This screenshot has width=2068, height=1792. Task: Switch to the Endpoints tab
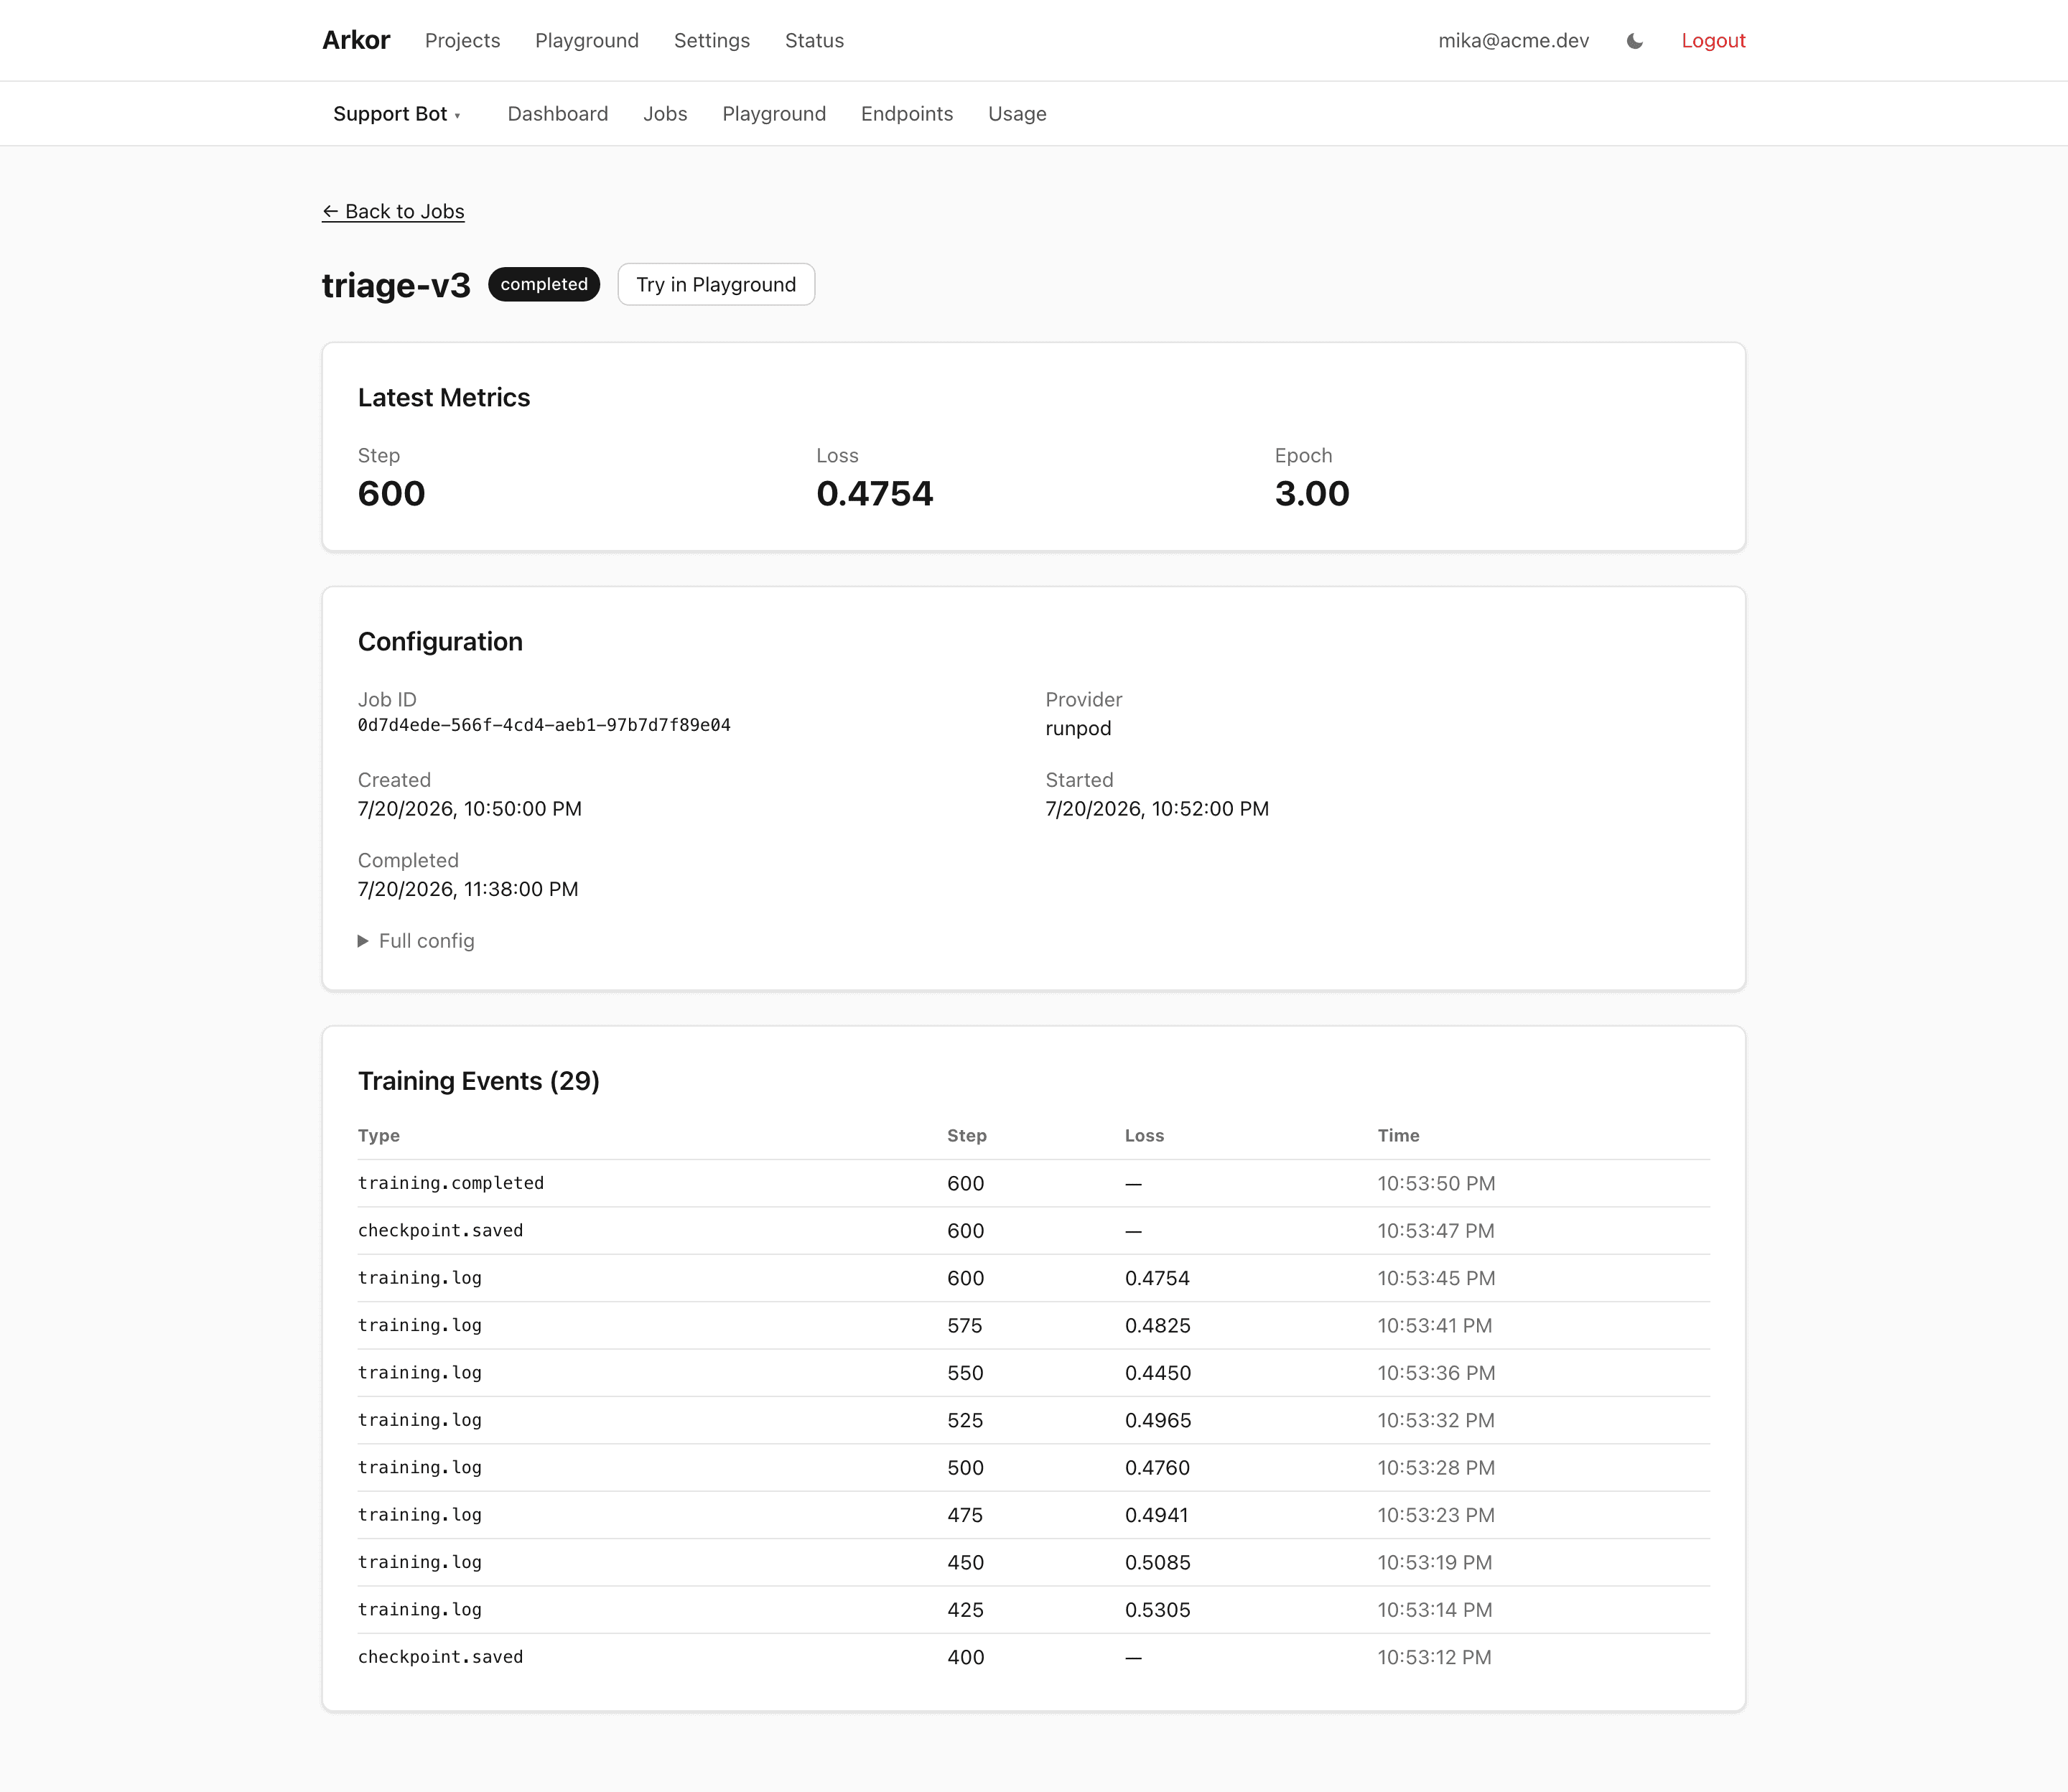coord(907,114)
